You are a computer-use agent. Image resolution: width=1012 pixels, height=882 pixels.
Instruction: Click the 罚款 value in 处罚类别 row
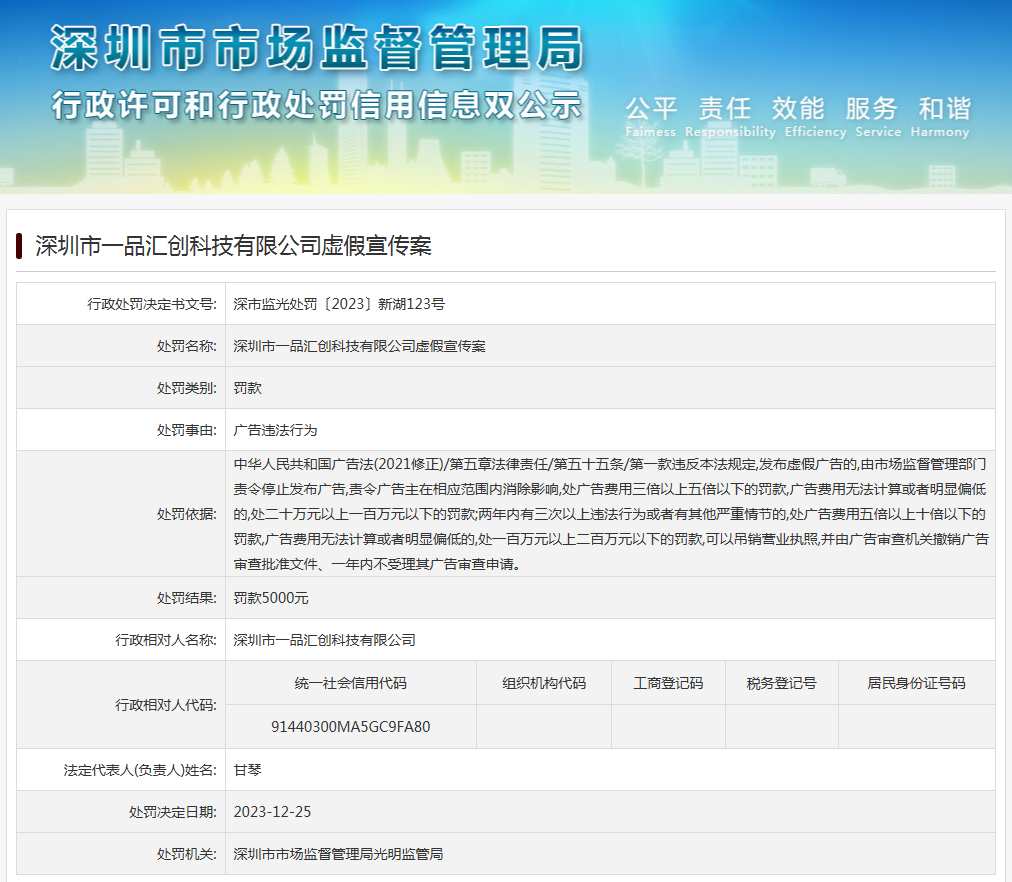pos(248,388)
